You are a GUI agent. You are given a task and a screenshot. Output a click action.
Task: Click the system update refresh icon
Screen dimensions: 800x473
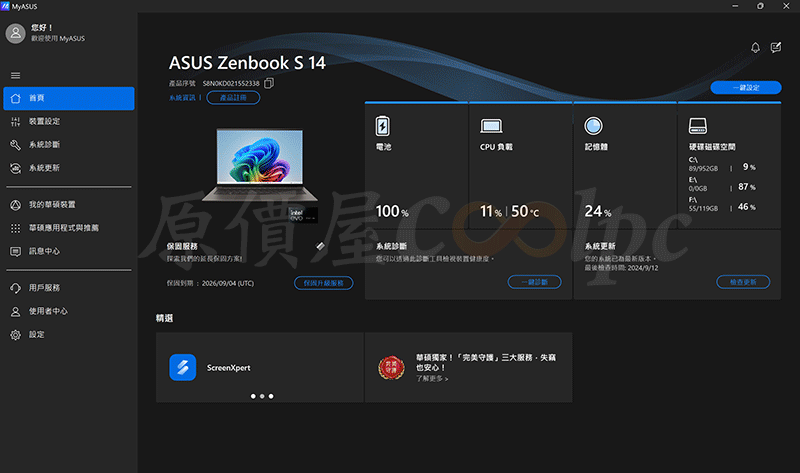(16, 168)
